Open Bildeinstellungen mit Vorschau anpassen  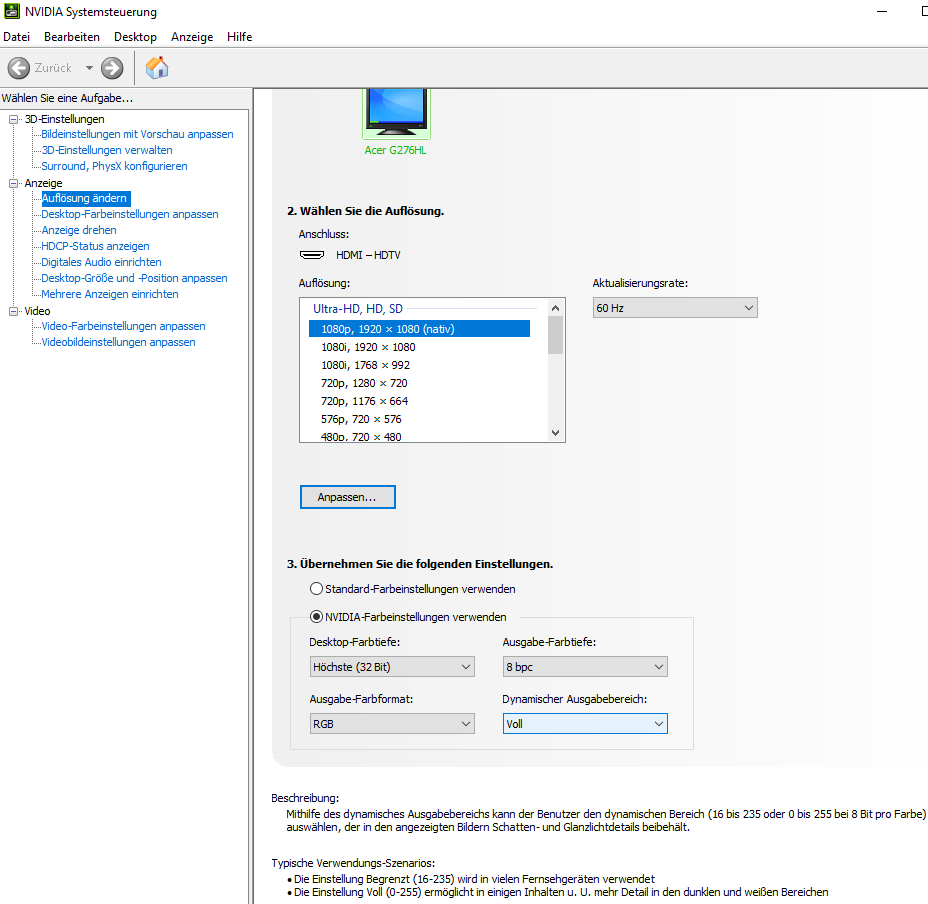tap(137, 134)
